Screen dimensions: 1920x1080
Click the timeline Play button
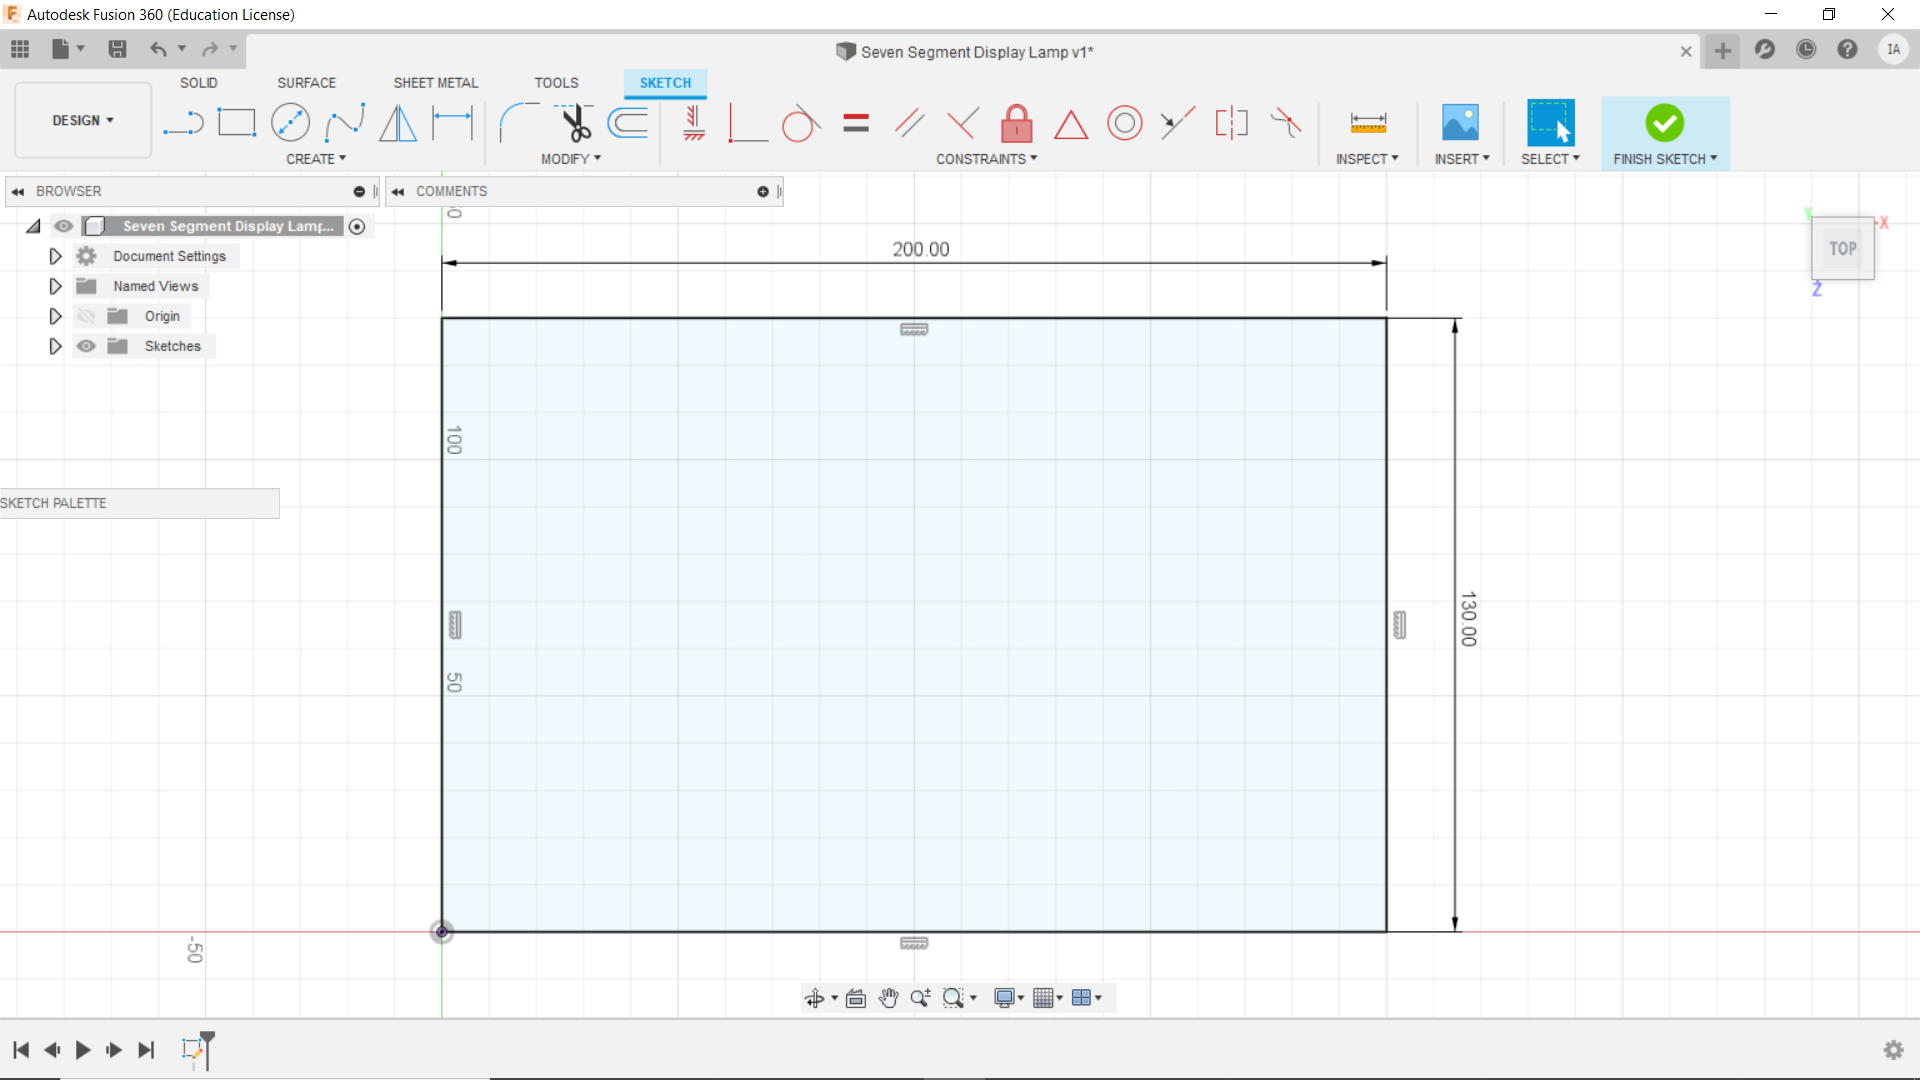tap(83, 1049)
